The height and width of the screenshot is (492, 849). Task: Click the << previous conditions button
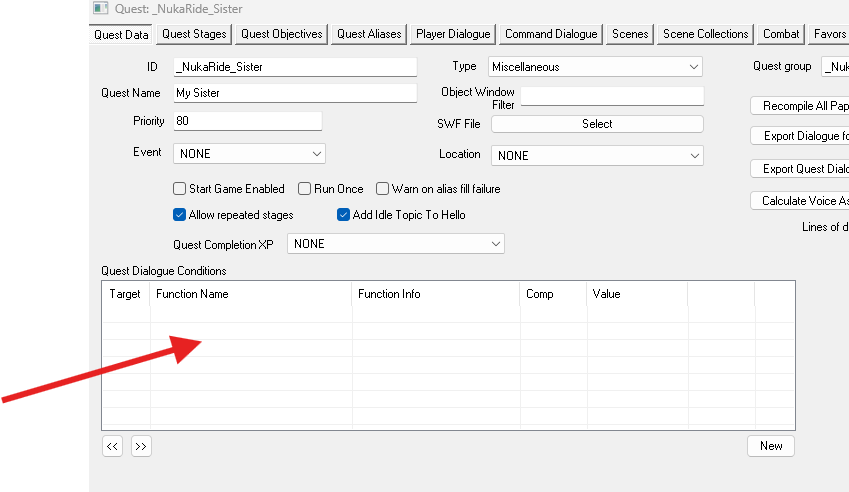[112, 446]
